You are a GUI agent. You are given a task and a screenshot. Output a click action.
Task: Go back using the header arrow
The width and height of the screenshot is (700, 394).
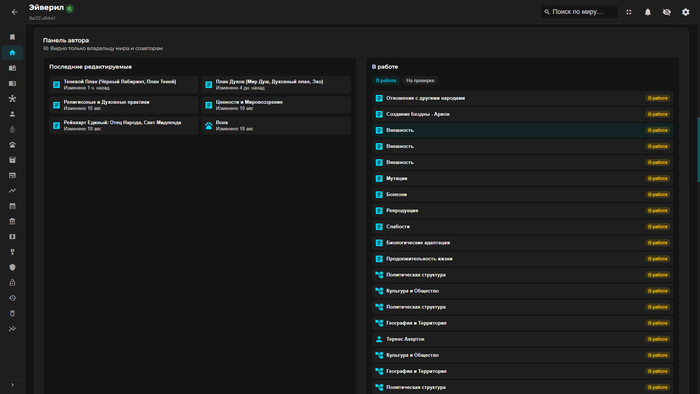click(14, 12)
